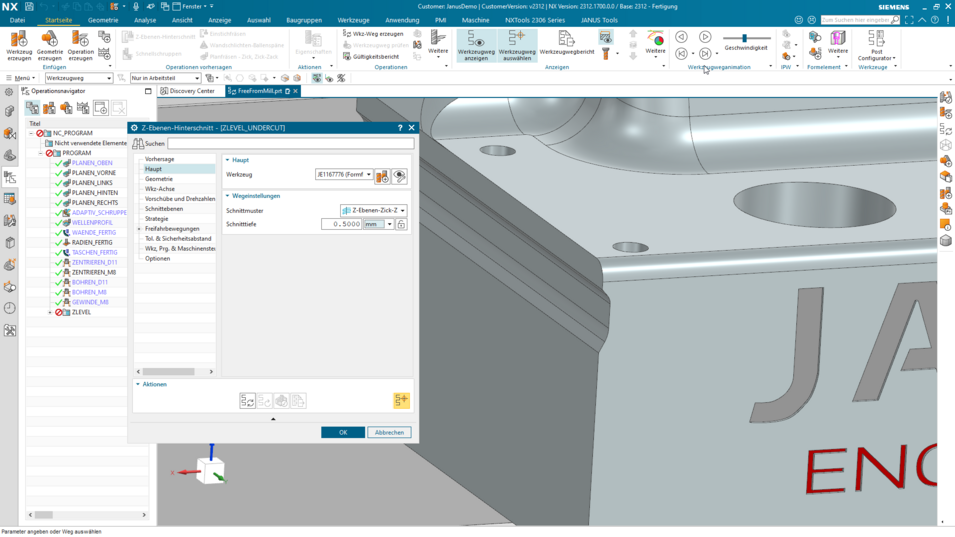This screenshot has width=955, height=537.
Task: Select Geometrie in dialog list
Action: (x=159, y=179)
